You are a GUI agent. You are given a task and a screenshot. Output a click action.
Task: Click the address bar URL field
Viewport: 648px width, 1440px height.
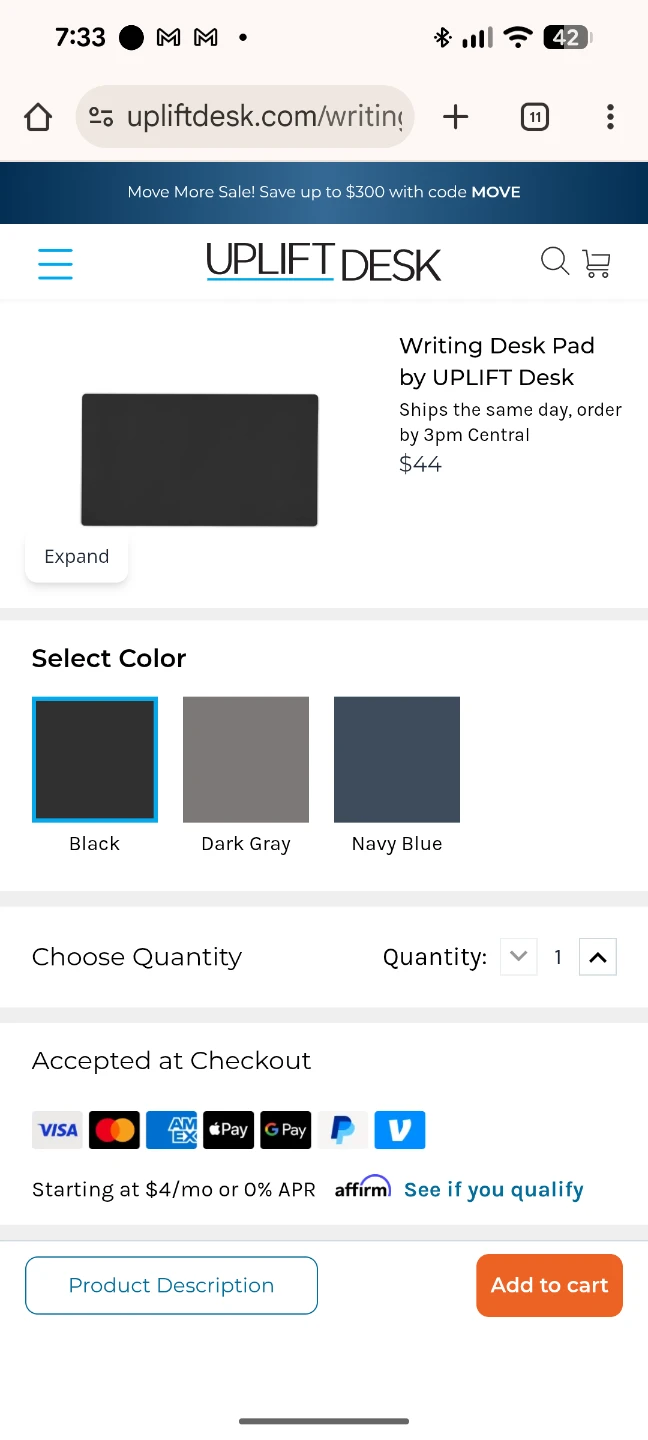[265, 117]
